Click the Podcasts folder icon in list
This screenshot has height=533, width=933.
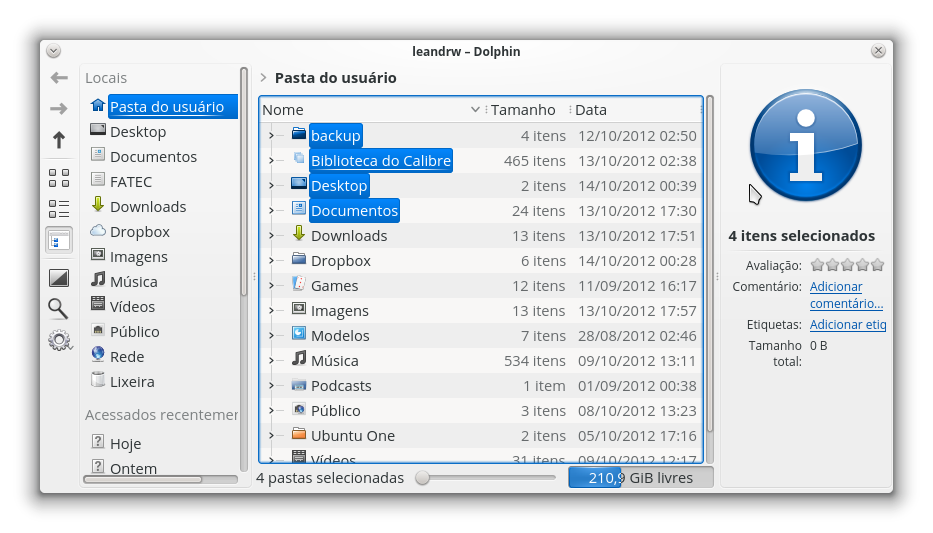(x=299, y=385)
